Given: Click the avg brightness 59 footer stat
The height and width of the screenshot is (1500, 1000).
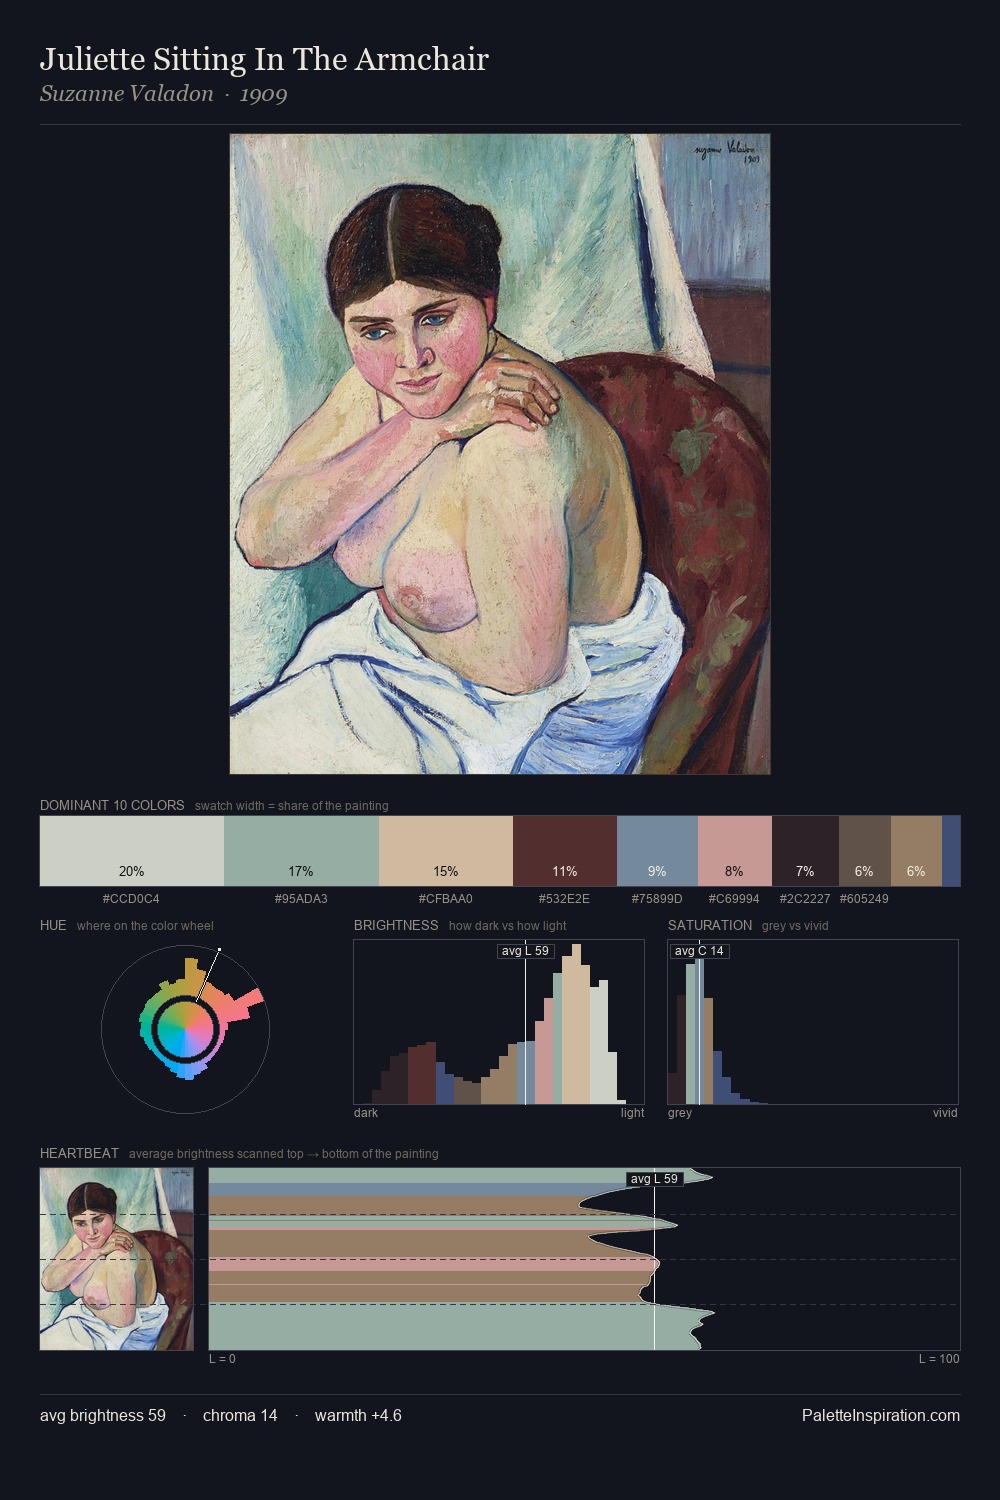Looking at the screenshot, I should coord(103,1415).
